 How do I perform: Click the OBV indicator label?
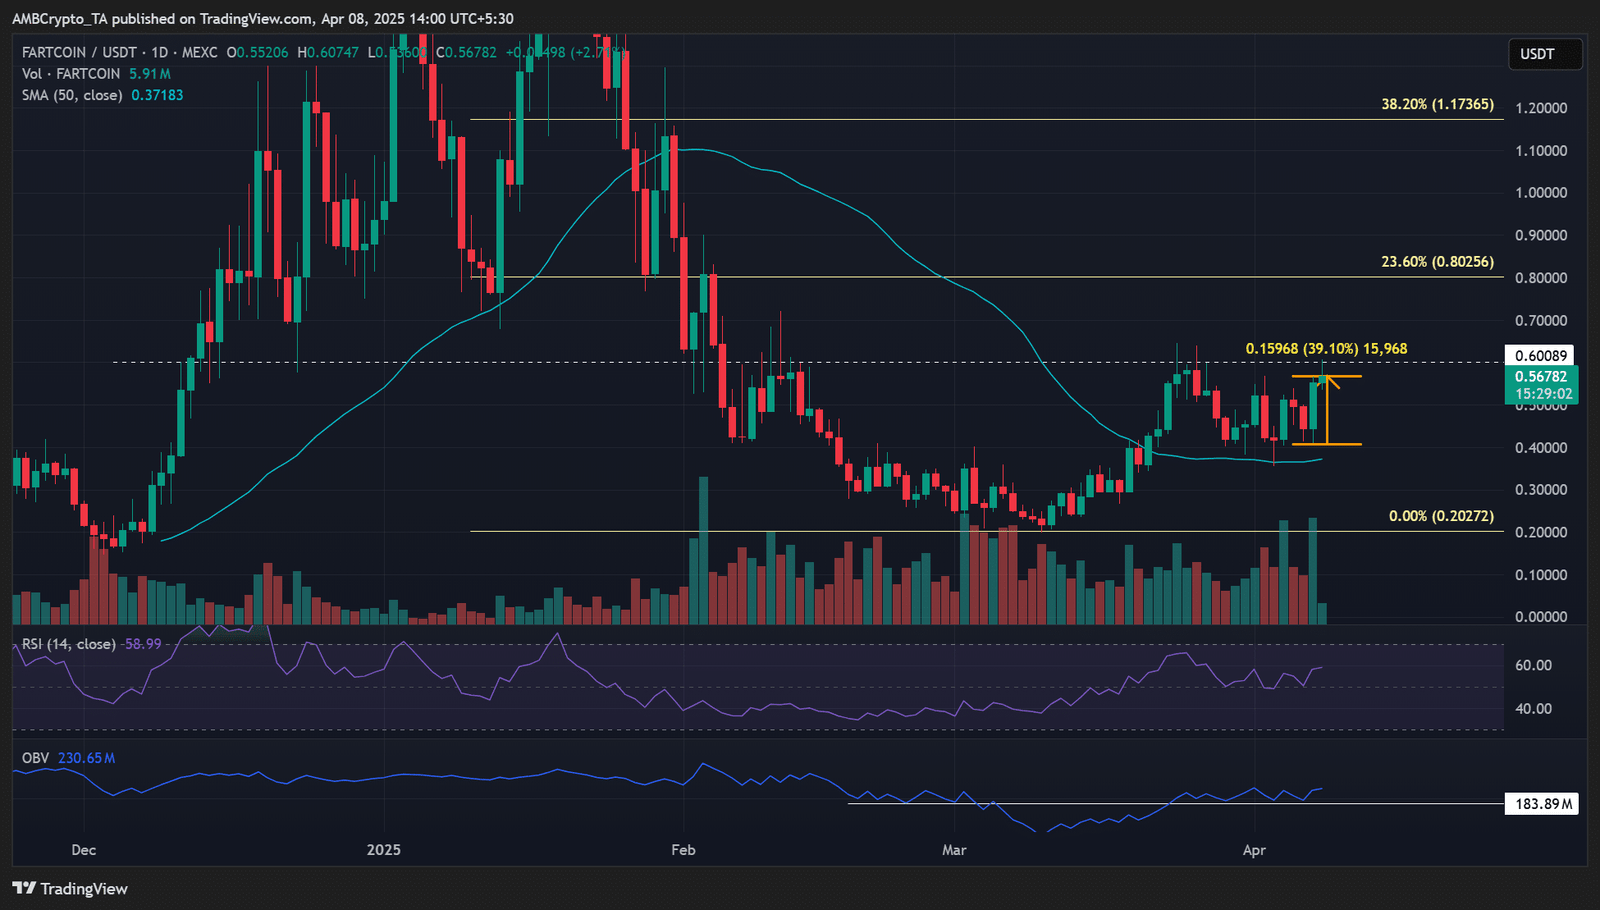point(35,757)
